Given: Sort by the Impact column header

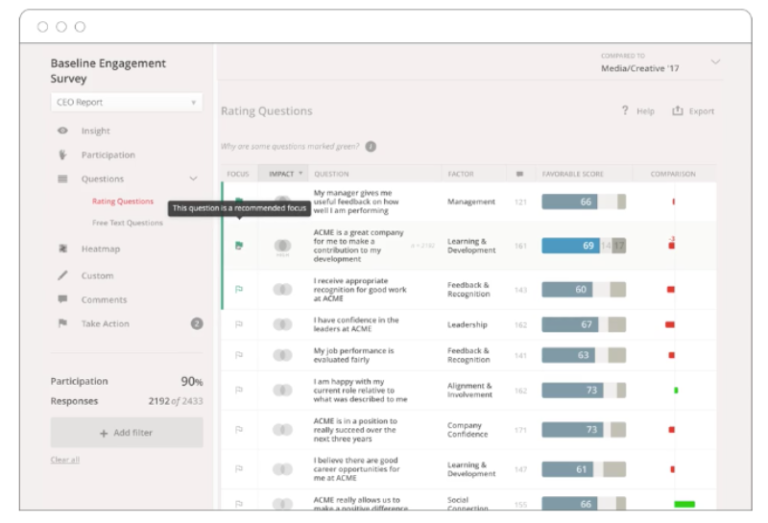Looking at the screenshot, I should pyautogui.click(x=285, y=174).
